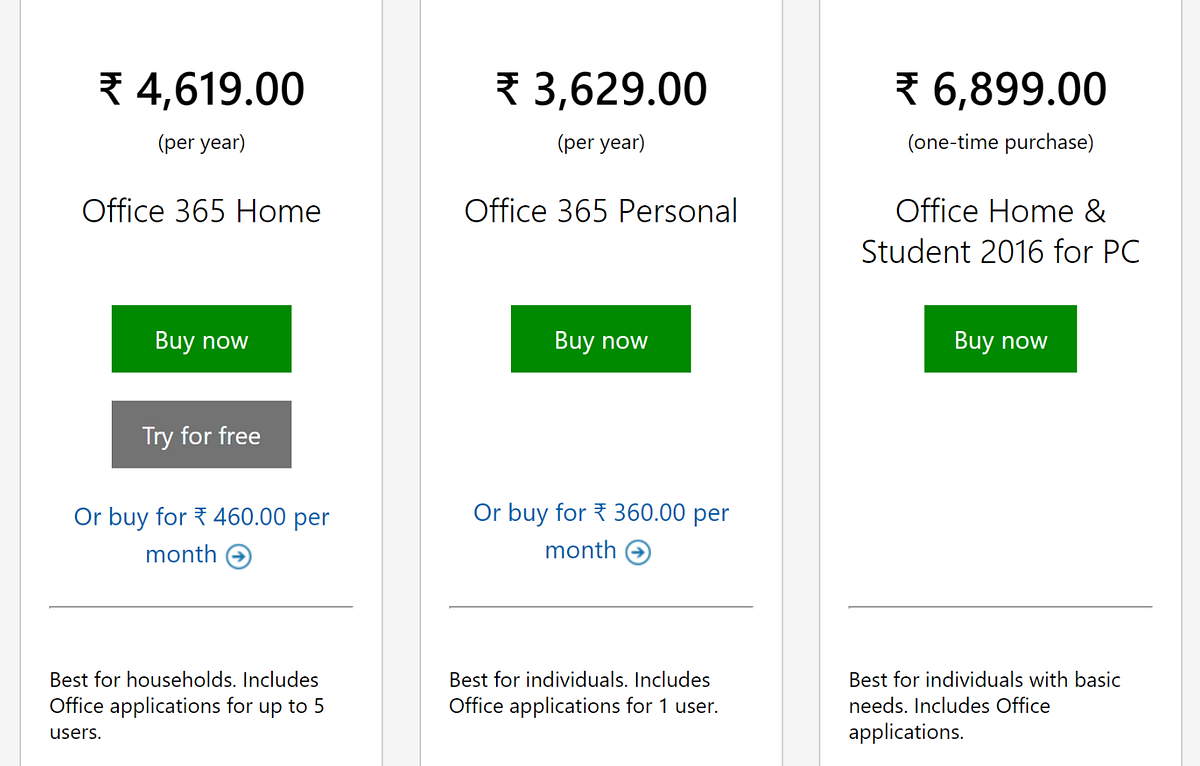The image size is (1200, 766).
Task: Click the arrow icon after ₹ 360.00 per month
Action: 638,552
